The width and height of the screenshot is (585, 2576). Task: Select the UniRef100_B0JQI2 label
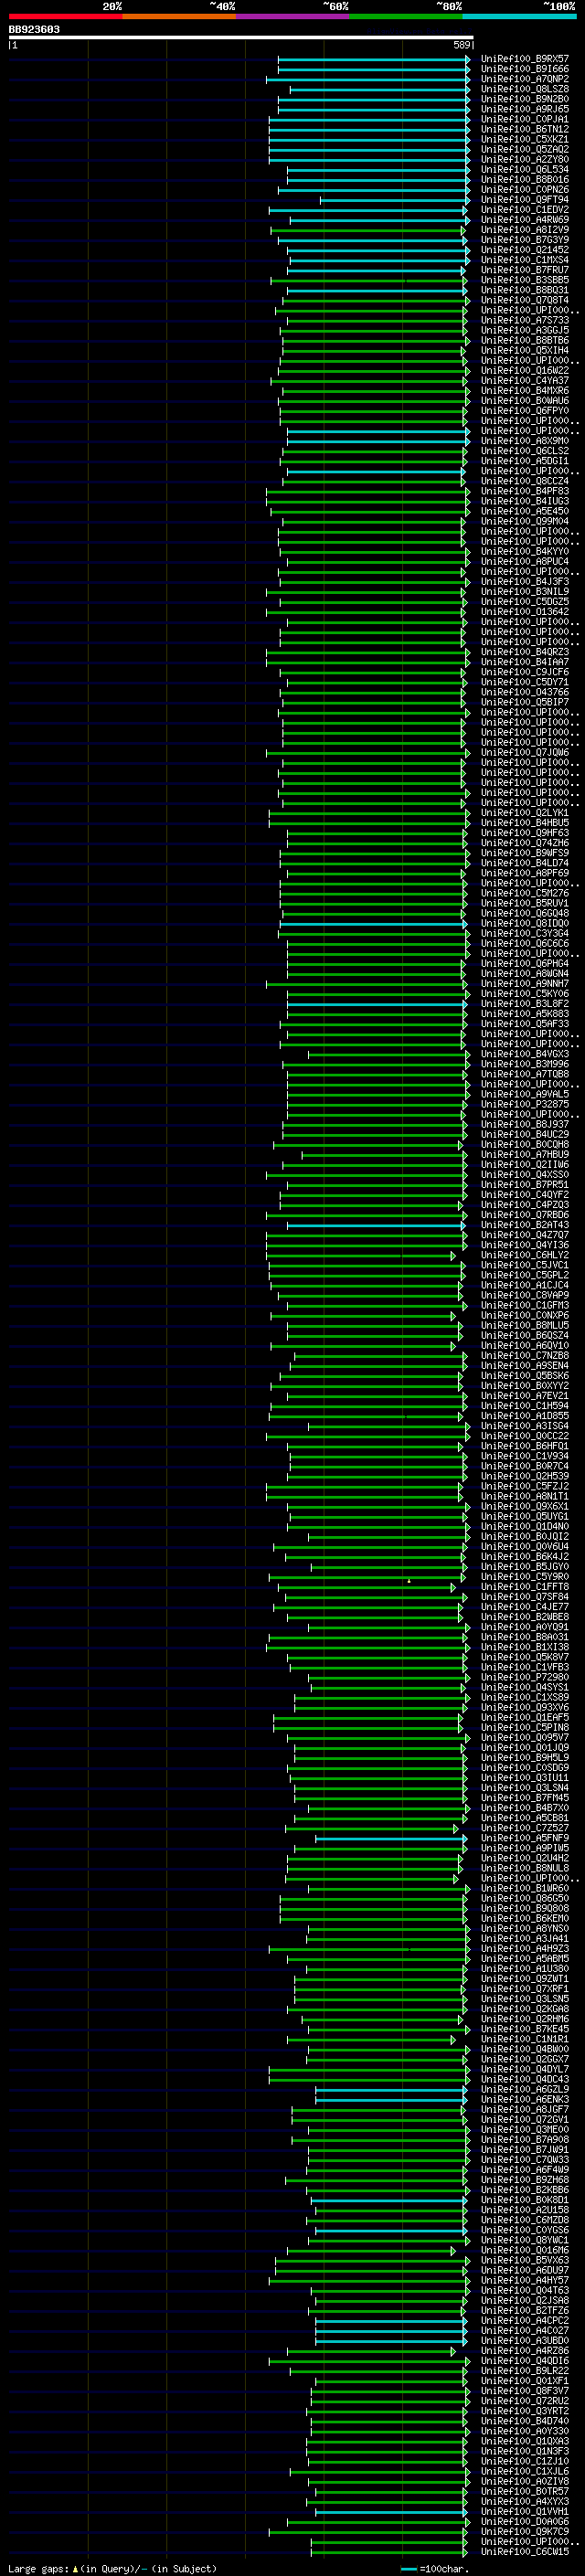tap(524, 1536)
